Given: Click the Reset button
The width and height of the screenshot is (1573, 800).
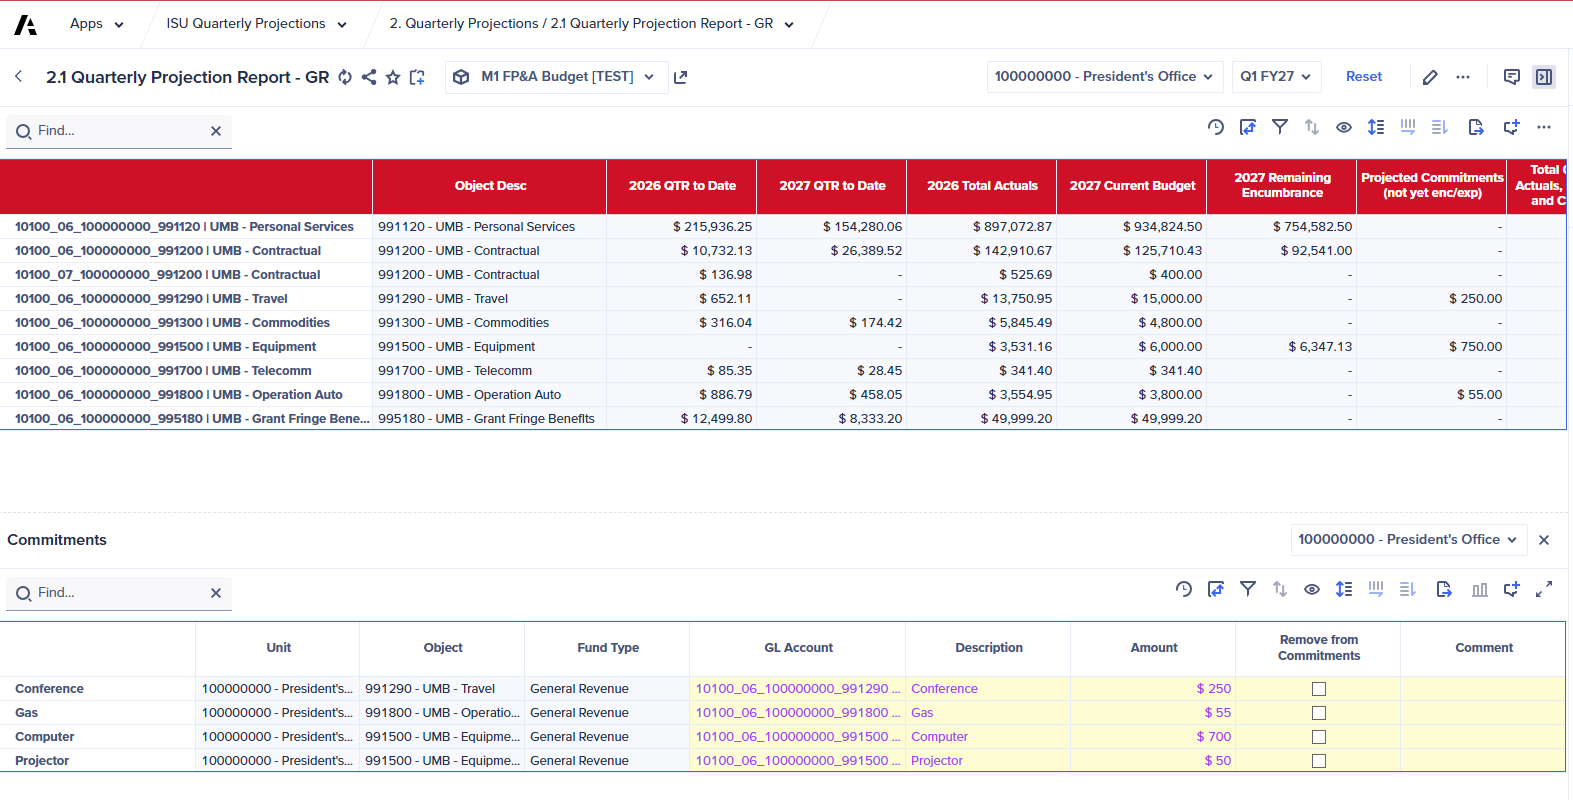Looking at the screenshot, I should point(1364,77).
